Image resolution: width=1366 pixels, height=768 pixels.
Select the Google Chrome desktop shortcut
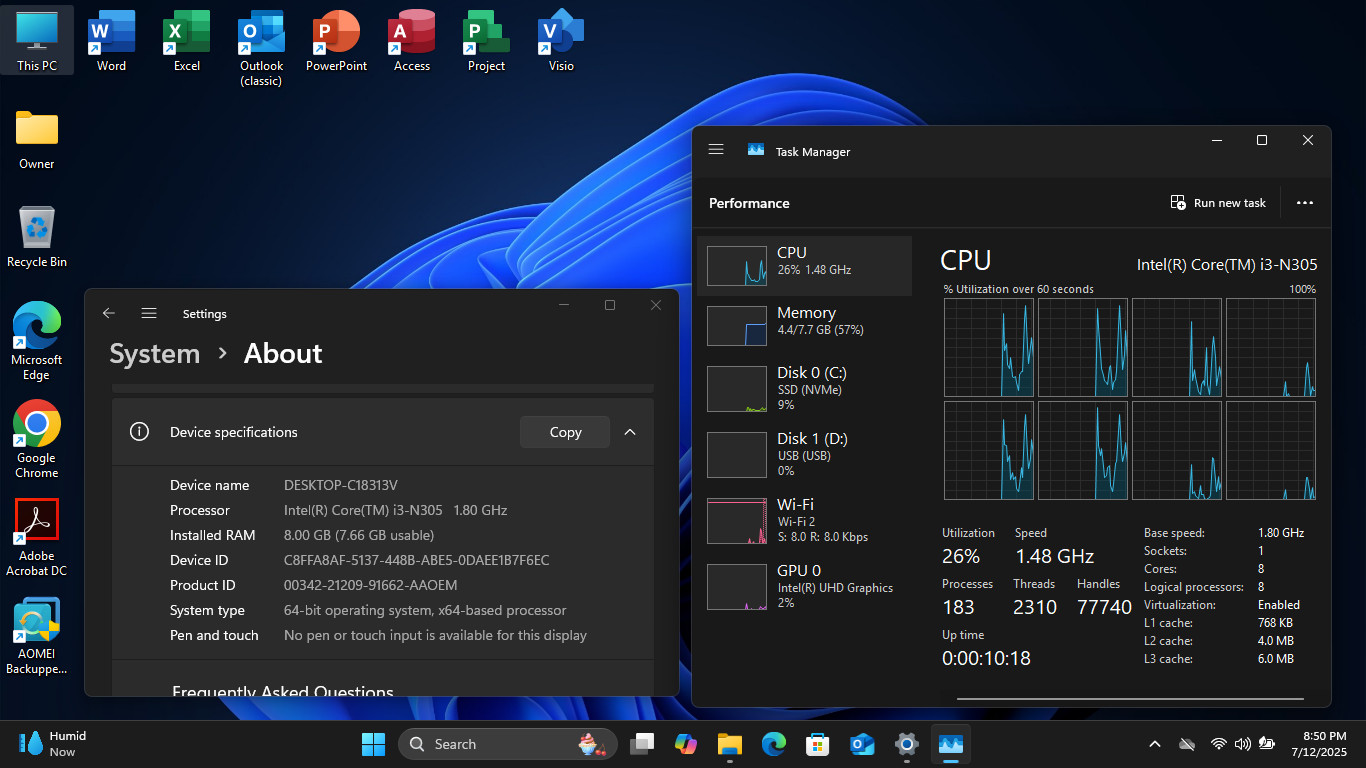[37, 439]
